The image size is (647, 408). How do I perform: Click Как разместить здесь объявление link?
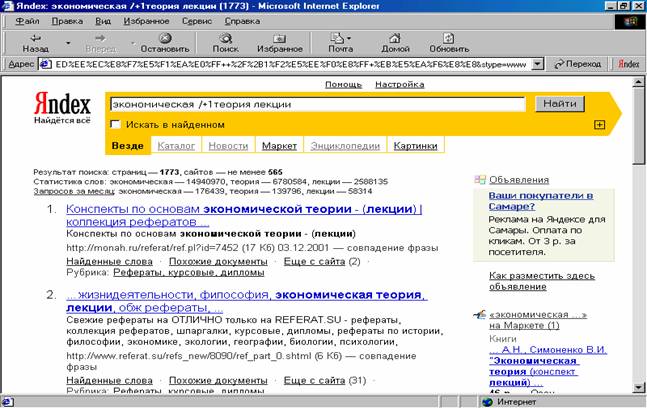(542, 281)
